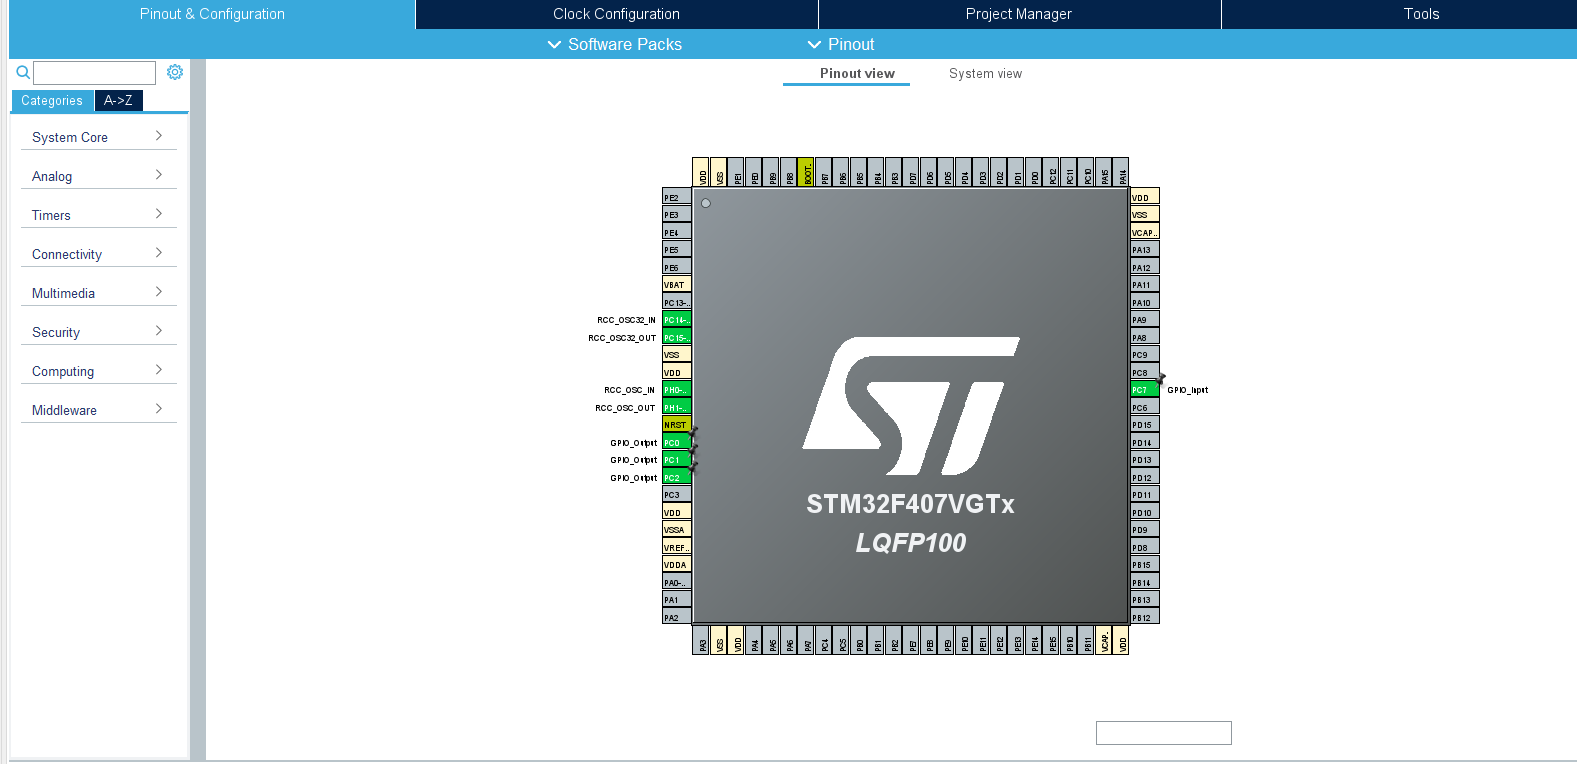The width and height of the screenshot is (1577, 764).
Task: Select pin PB12
Action: [x=1145, y=618]
